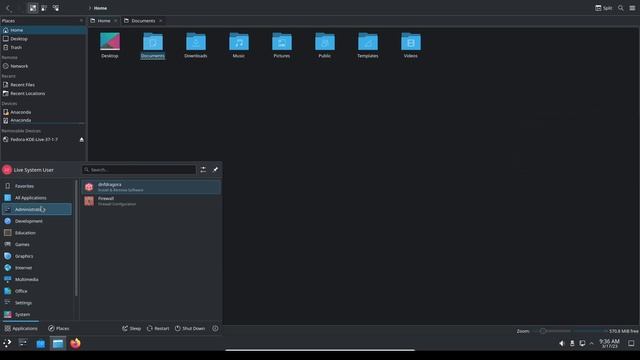Close the Places panel

(x=81, y=21)
